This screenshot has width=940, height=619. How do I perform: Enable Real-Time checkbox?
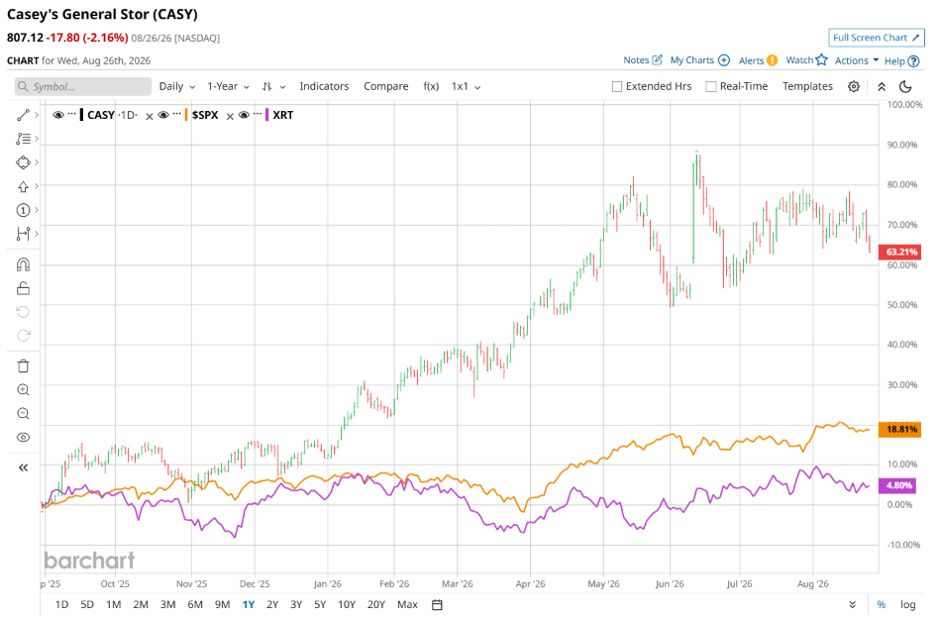coord(710,86)
